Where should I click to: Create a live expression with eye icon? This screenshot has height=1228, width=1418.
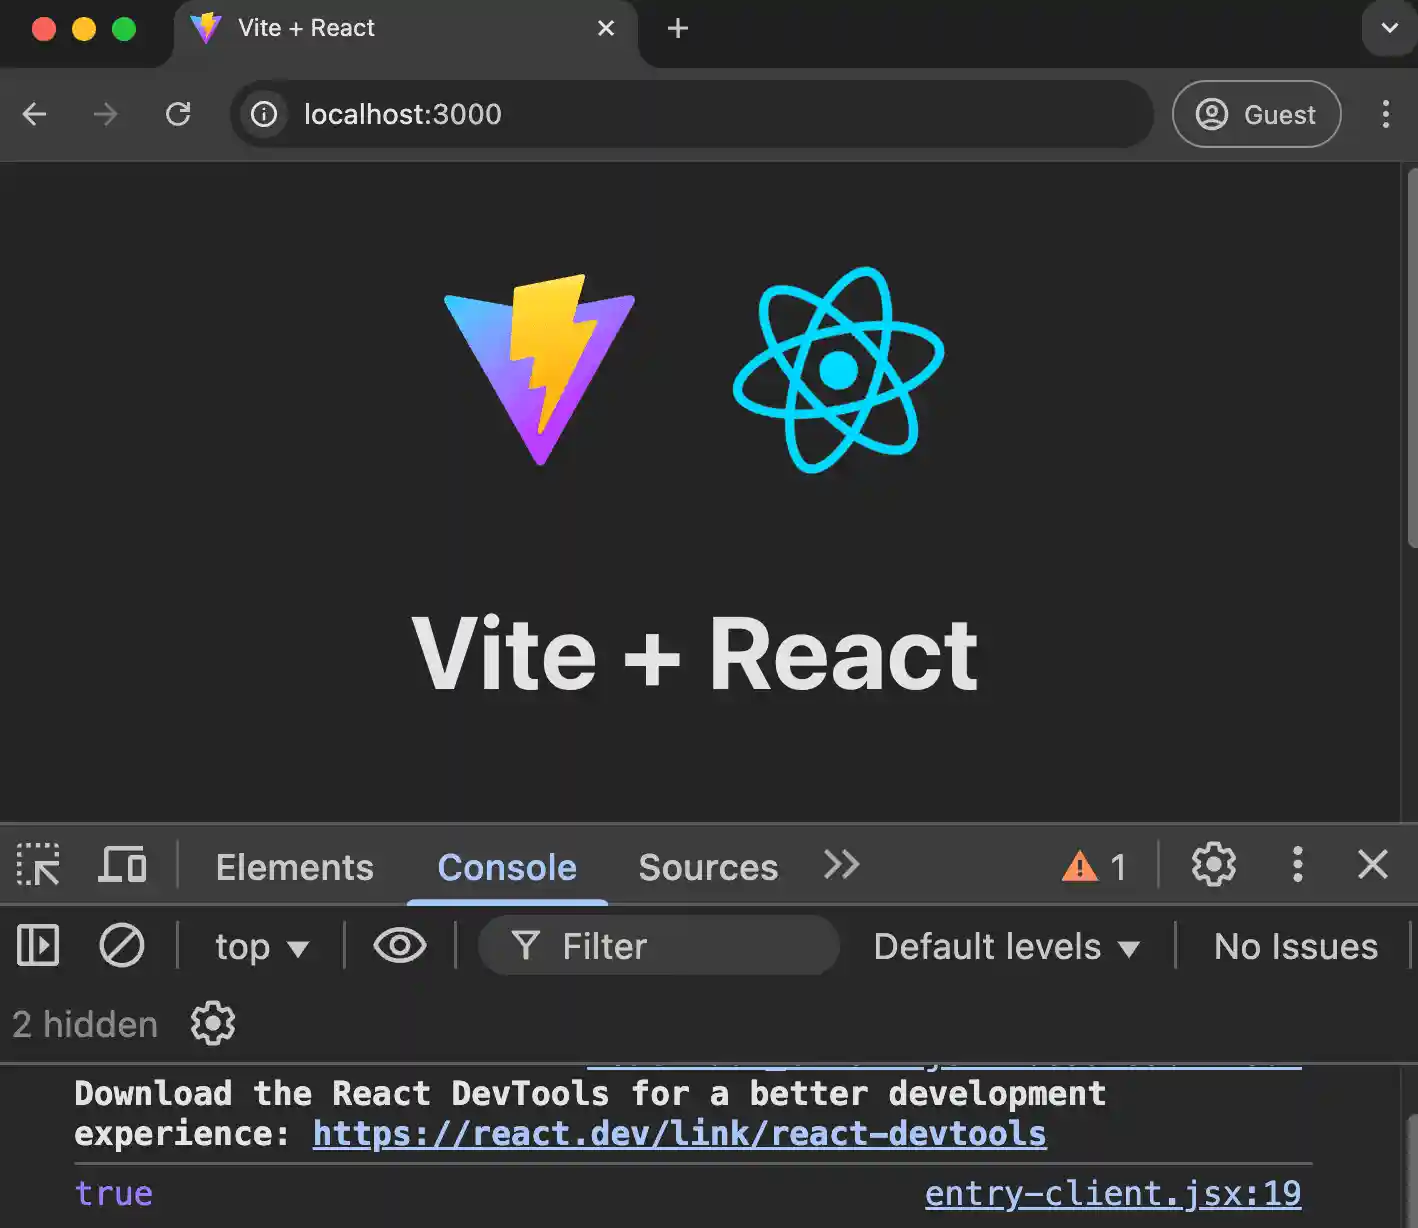399,946
